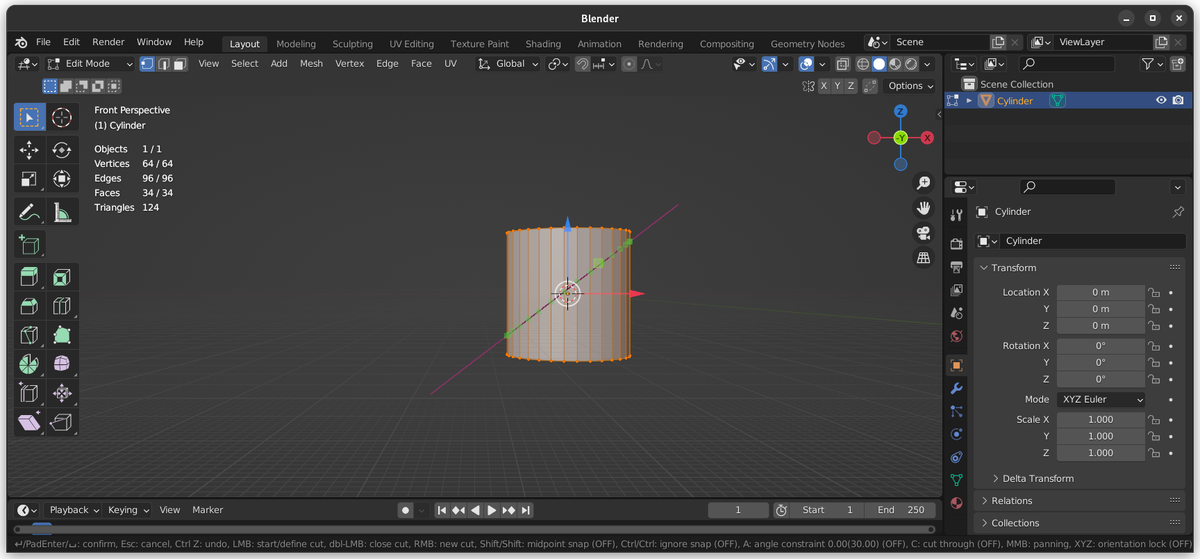Click the pan view hand icon
The image size is (1200, 559).
pyautogui.click(x=924, y=208)
